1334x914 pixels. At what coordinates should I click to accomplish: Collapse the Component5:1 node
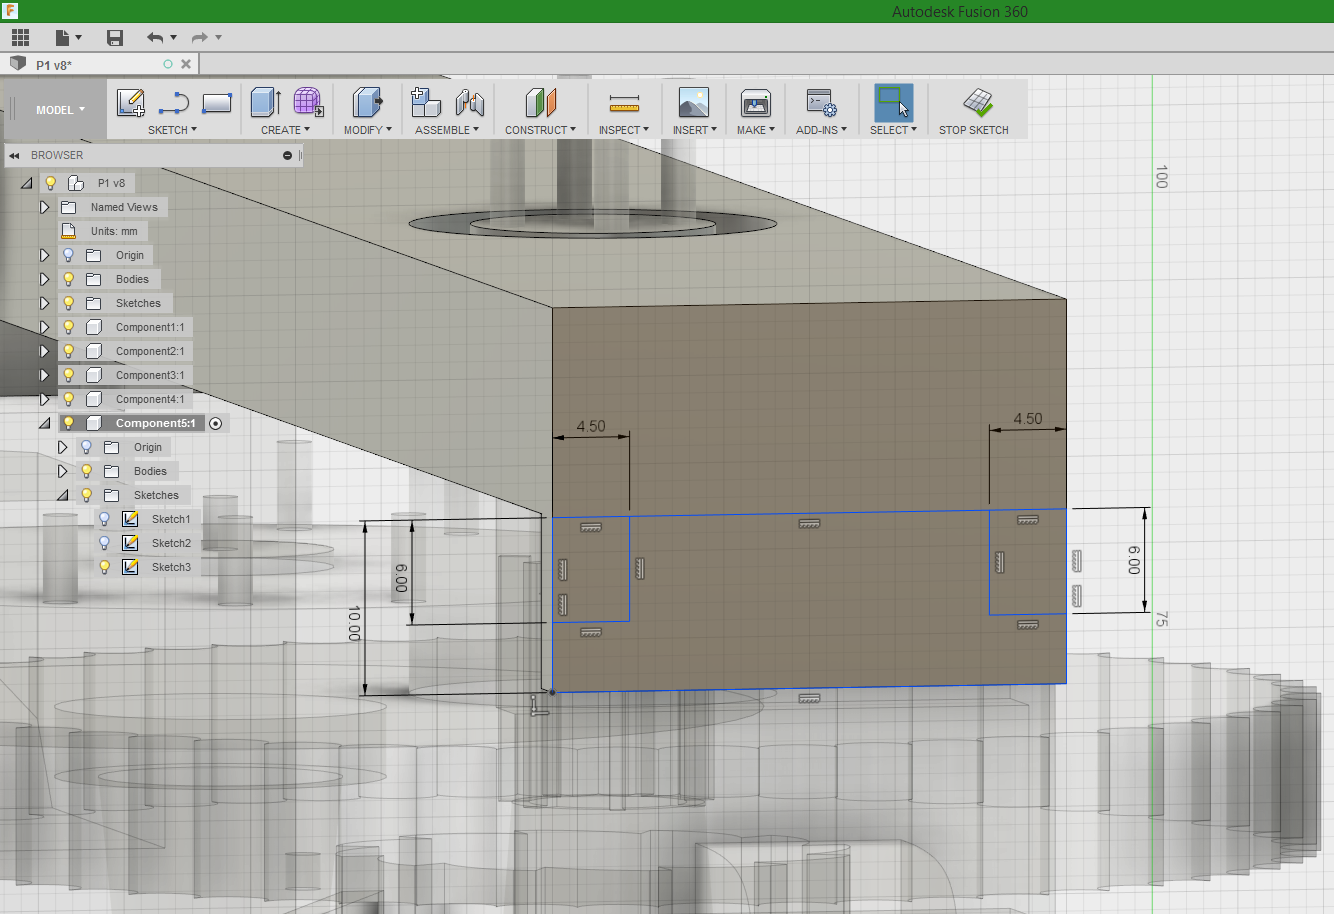tap(44, 423)
